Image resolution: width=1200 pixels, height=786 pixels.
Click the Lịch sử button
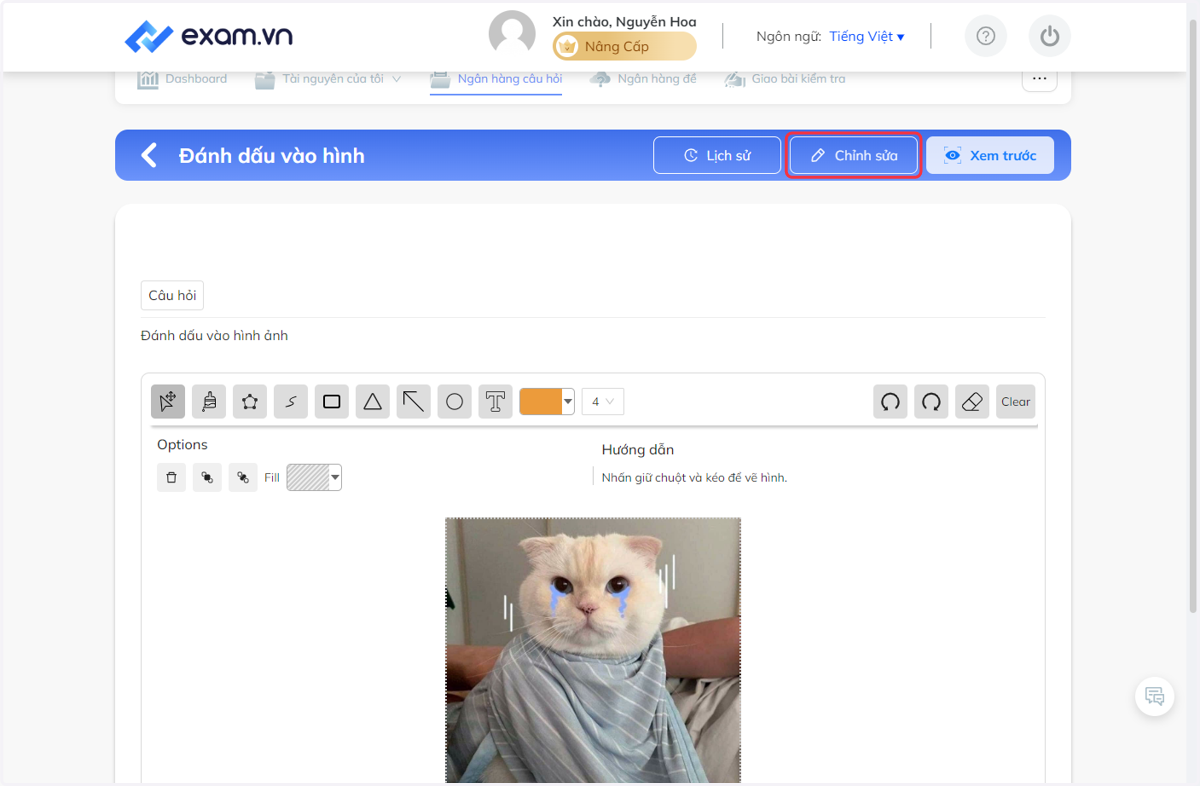coord(717,155)
